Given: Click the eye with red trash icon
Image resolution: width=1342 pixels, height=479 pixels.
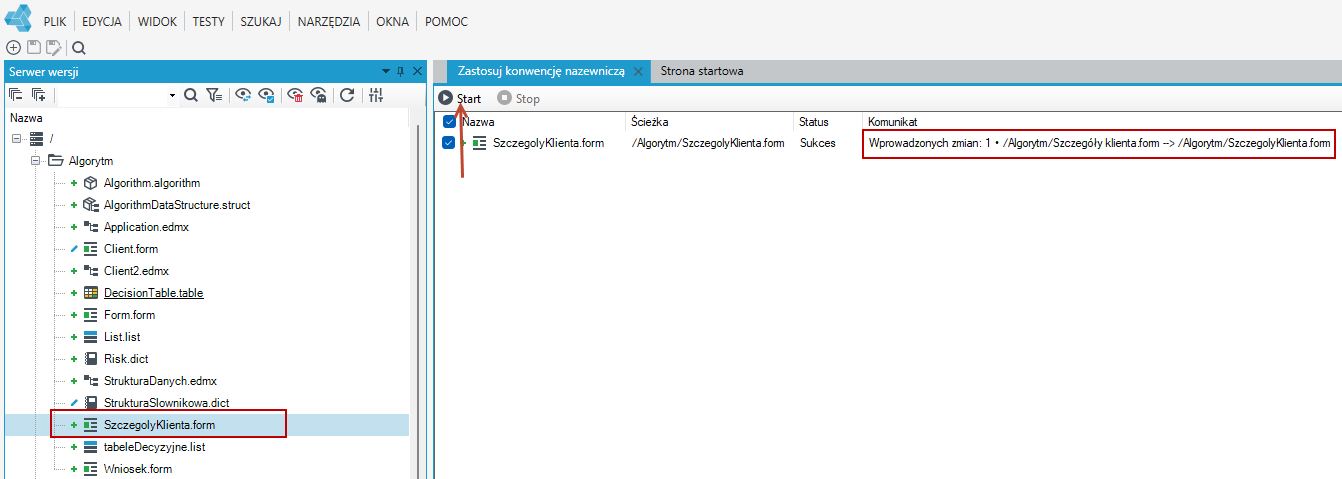Looking at the screenshot, I should point(296,95).
